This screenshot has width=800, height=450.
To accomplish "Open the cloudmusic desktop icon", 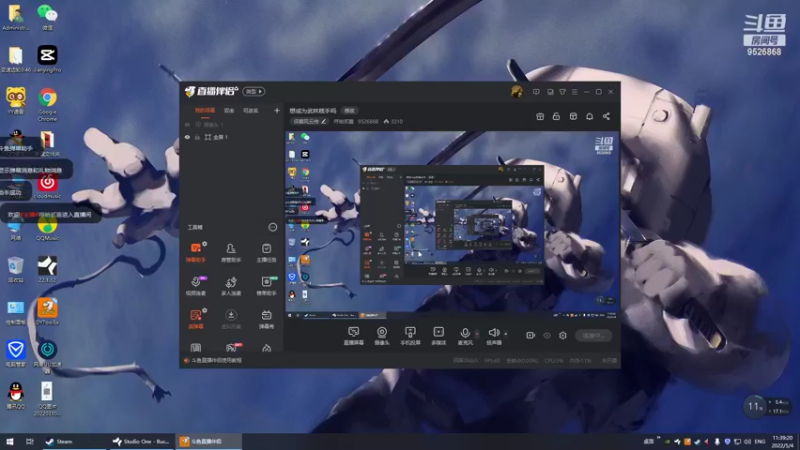I will pyautogui.click(x=47, y=186).
